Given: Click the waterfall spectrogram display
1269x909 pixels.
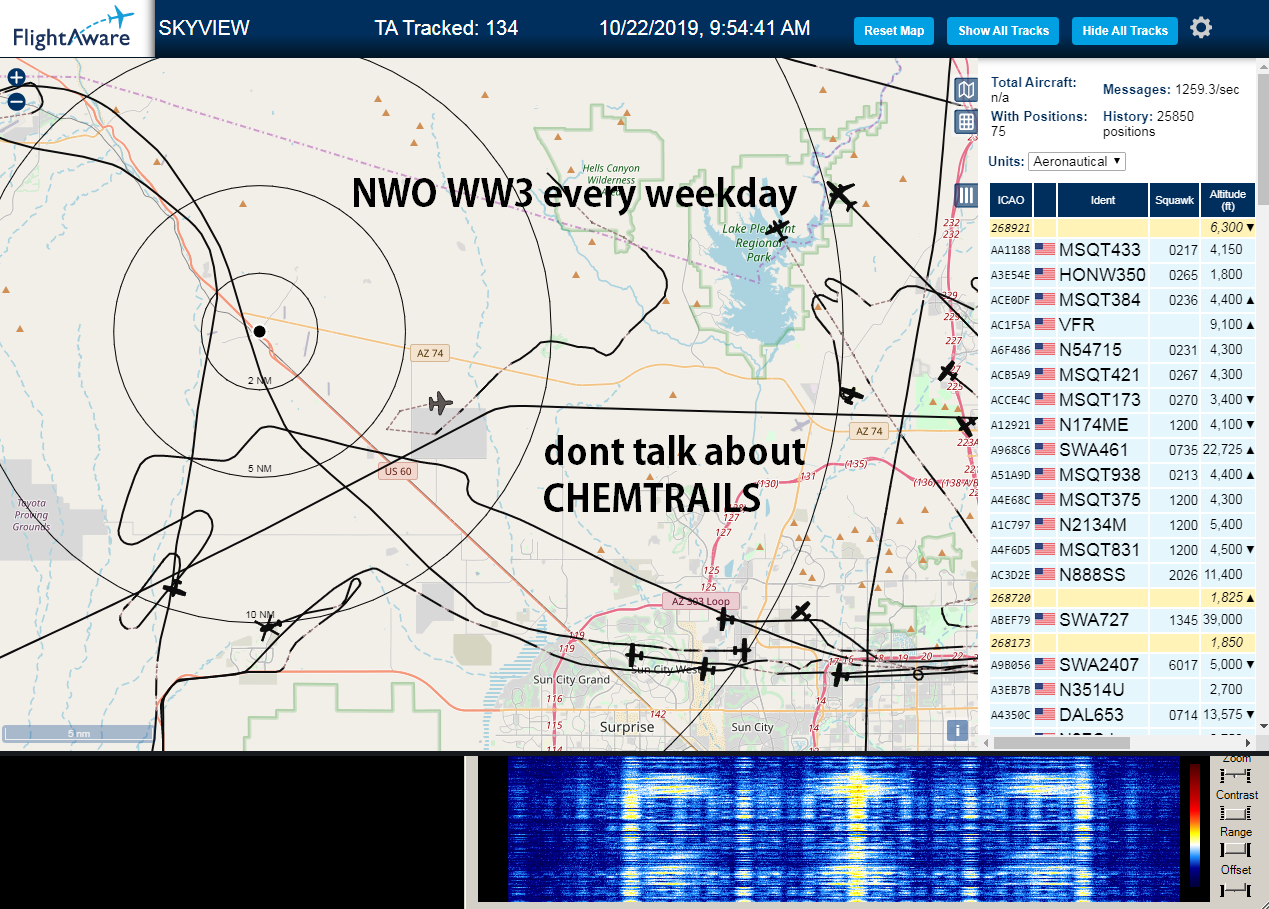Looking at the screenshot, I should 843,830.
